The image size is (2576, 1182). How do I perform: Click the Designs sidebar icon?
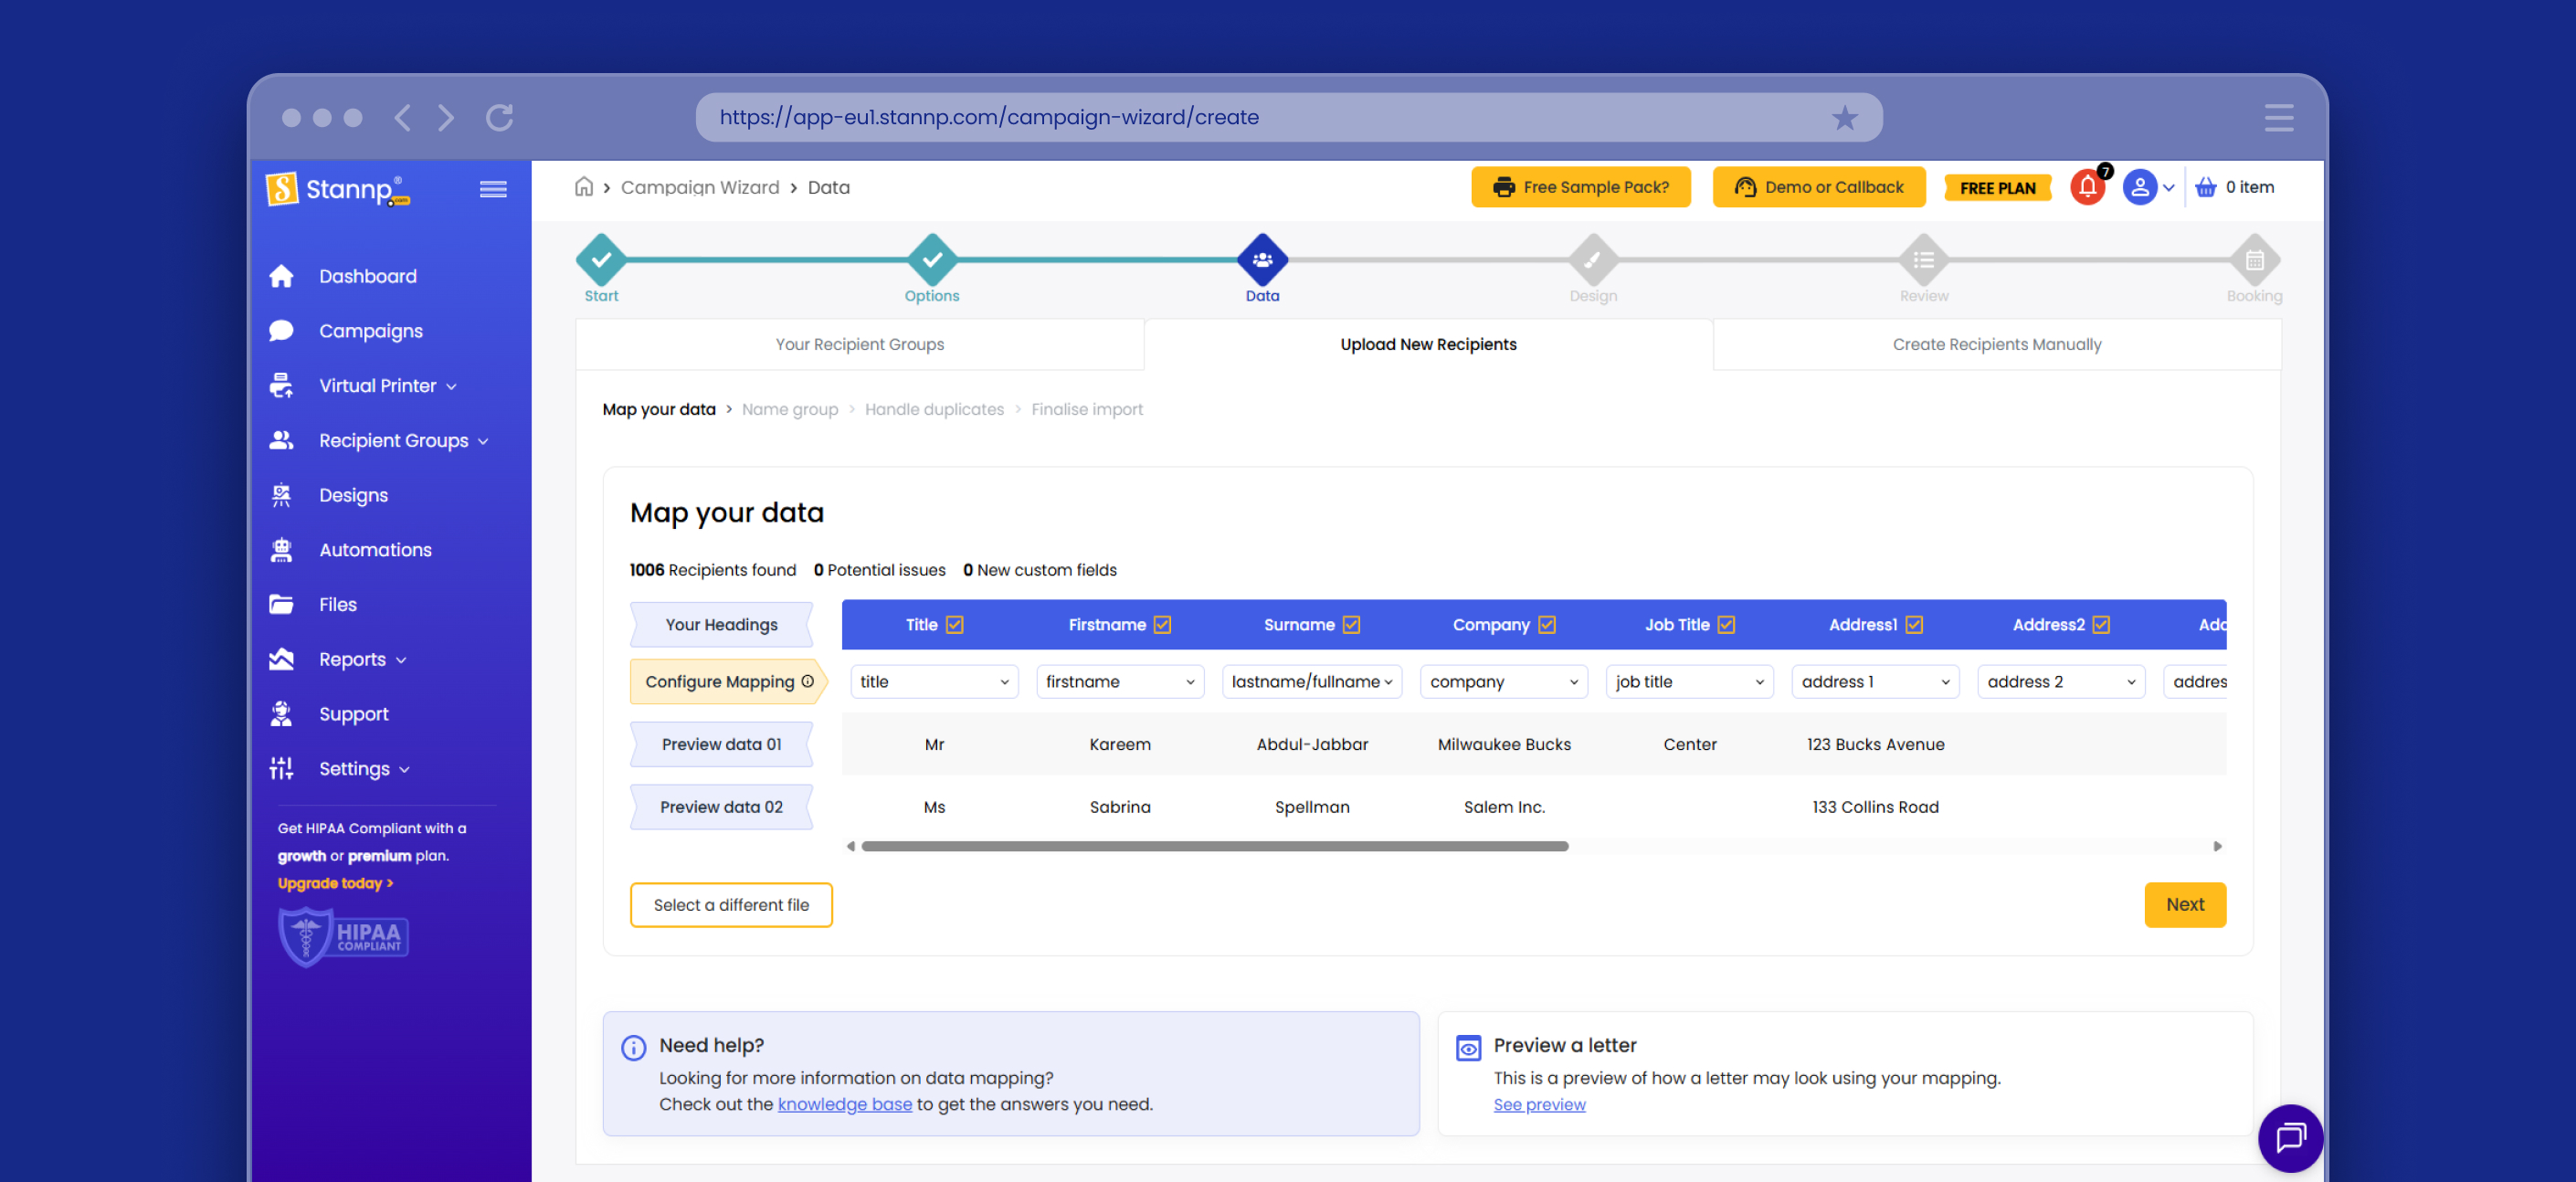[282, 495]
